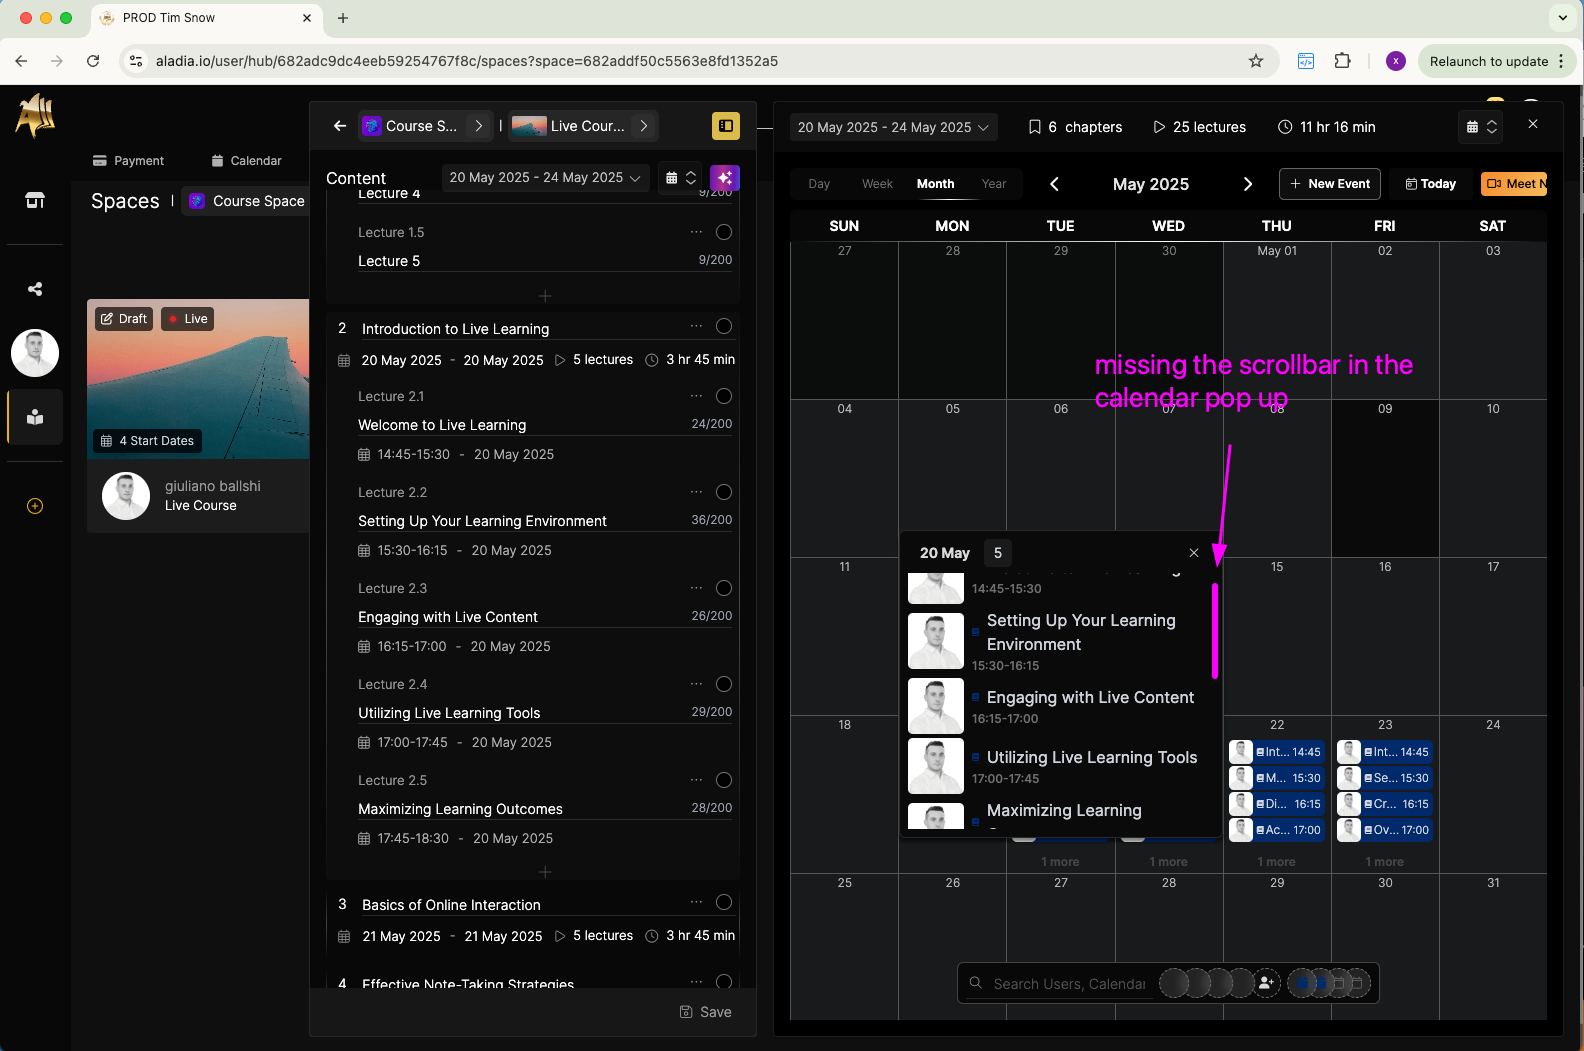Image resolution: width=1584 pixels, height=1051 pixels.
Task: Click the orange Meet button
Action: coord(1514,184)
